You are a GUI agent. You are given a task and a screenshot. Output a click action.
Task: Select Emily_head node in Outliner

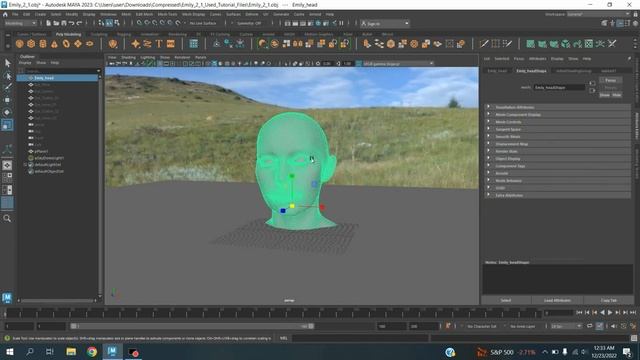58,78
